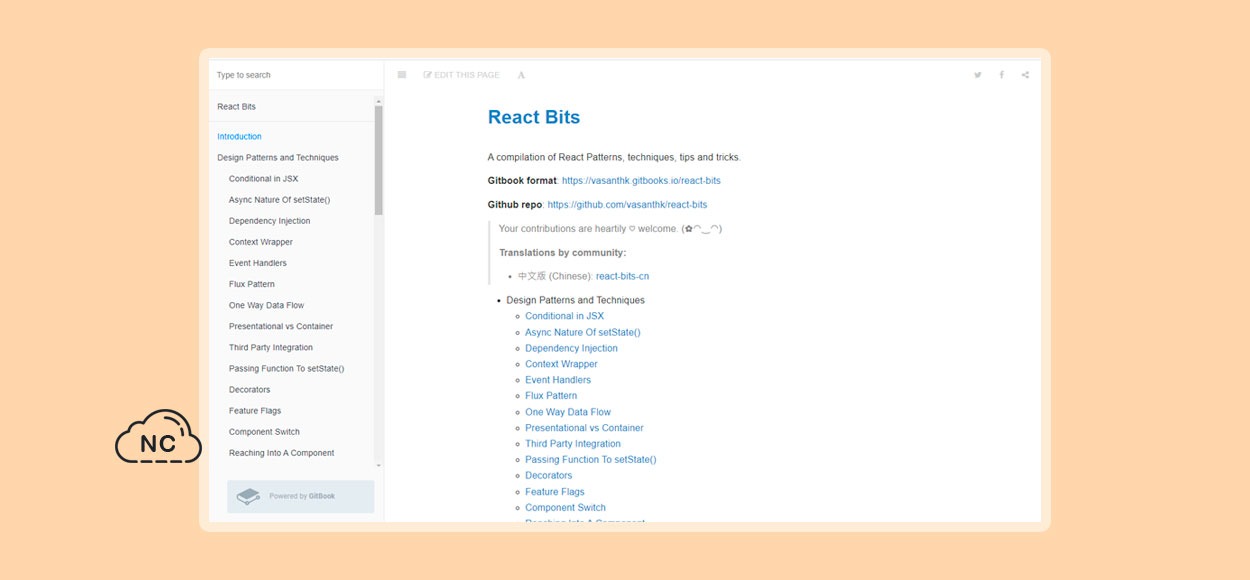Screen dimensions: 1250x580
Task: Go to Dependency Injection in sidebar
Action: (269, 221)
